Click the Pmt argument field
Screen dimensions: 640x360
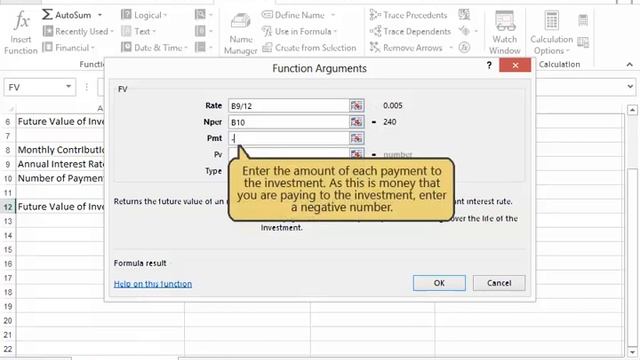[289, 138]
